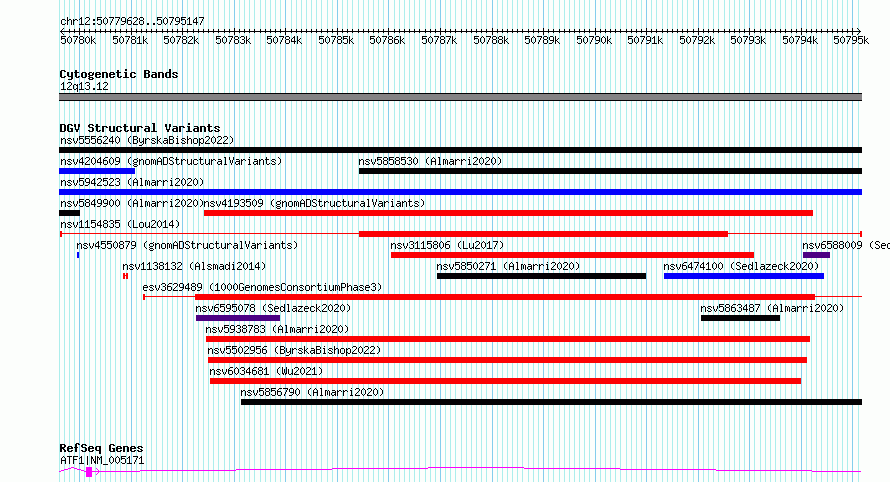This screenshot has width=890, height=482.
Task: Click the nsv6034681 (Wu2021) red bar
Action: click(x=505, y=381)
